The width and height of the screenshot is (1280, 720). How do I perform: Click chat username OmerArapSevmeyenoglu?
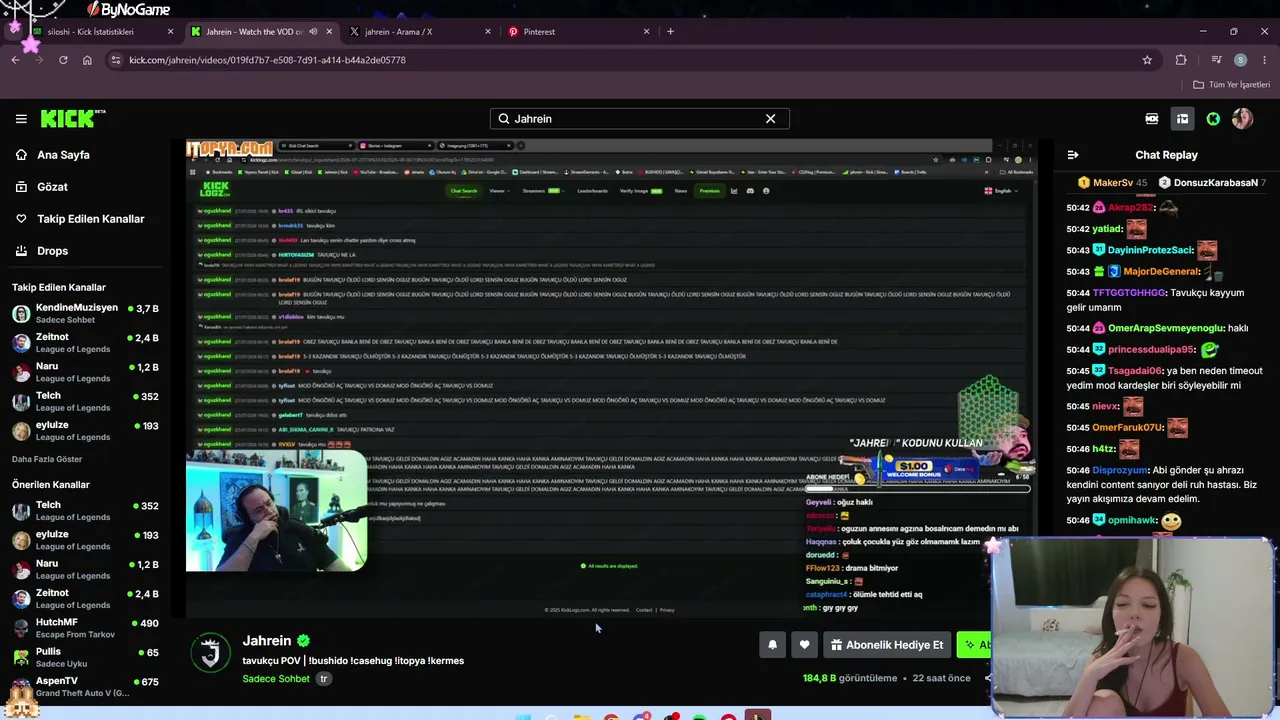coord(1166,328)
